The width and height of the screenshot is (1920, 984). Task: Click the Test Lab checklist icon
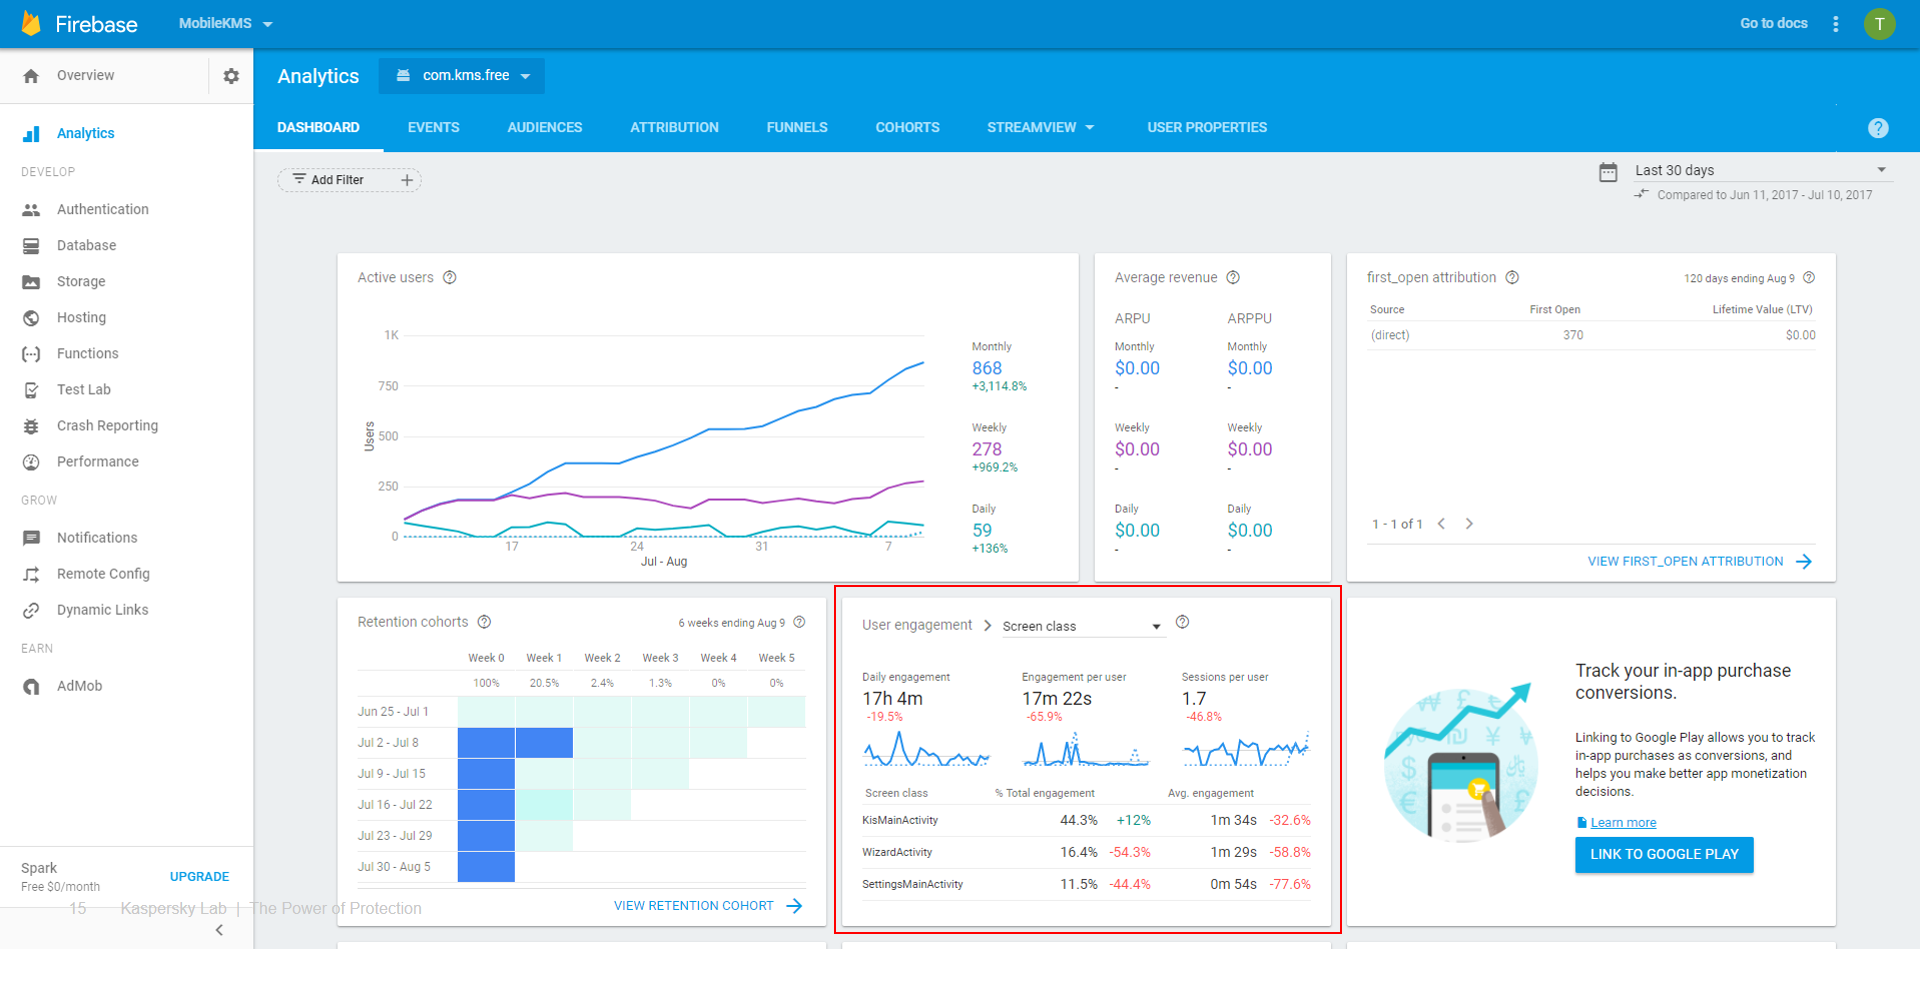click(x=31, y=389)
